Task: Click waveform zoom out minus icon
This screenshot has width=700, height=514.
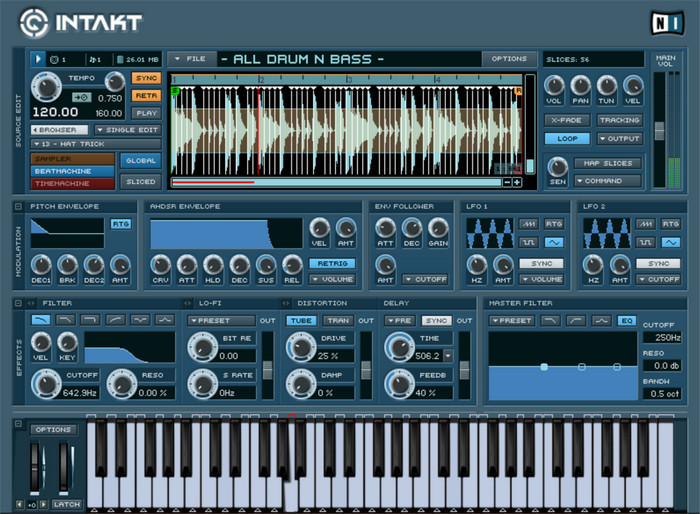Action: click(x=507, y=182)
